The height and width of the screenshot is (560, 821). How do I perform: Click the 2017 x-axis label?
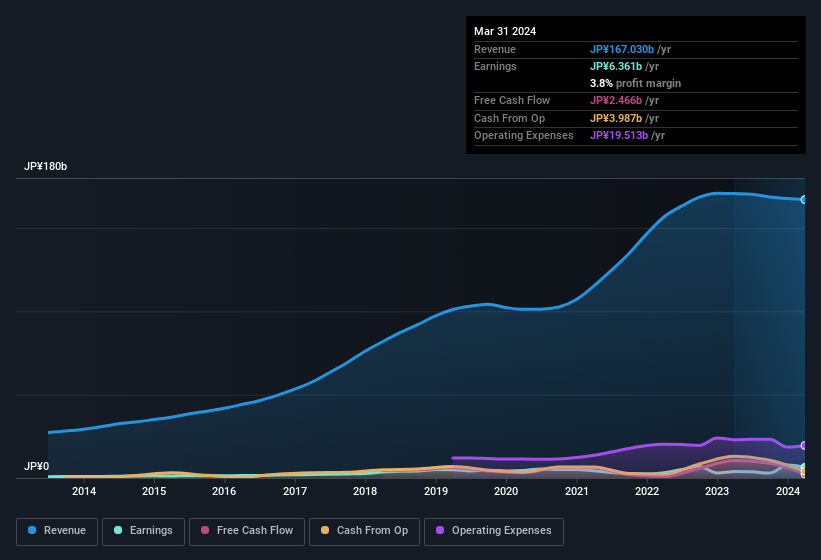tap(295, 491)
